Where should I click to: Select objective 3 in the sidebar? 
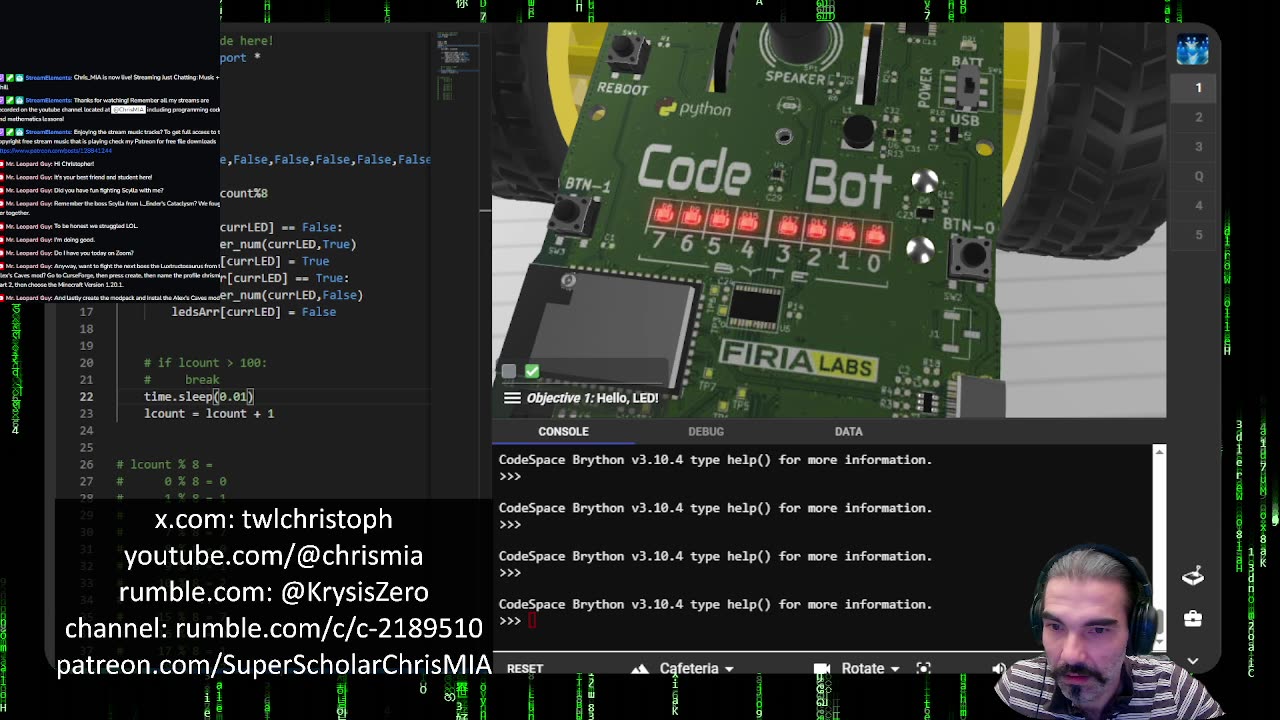pos(1198,147)
